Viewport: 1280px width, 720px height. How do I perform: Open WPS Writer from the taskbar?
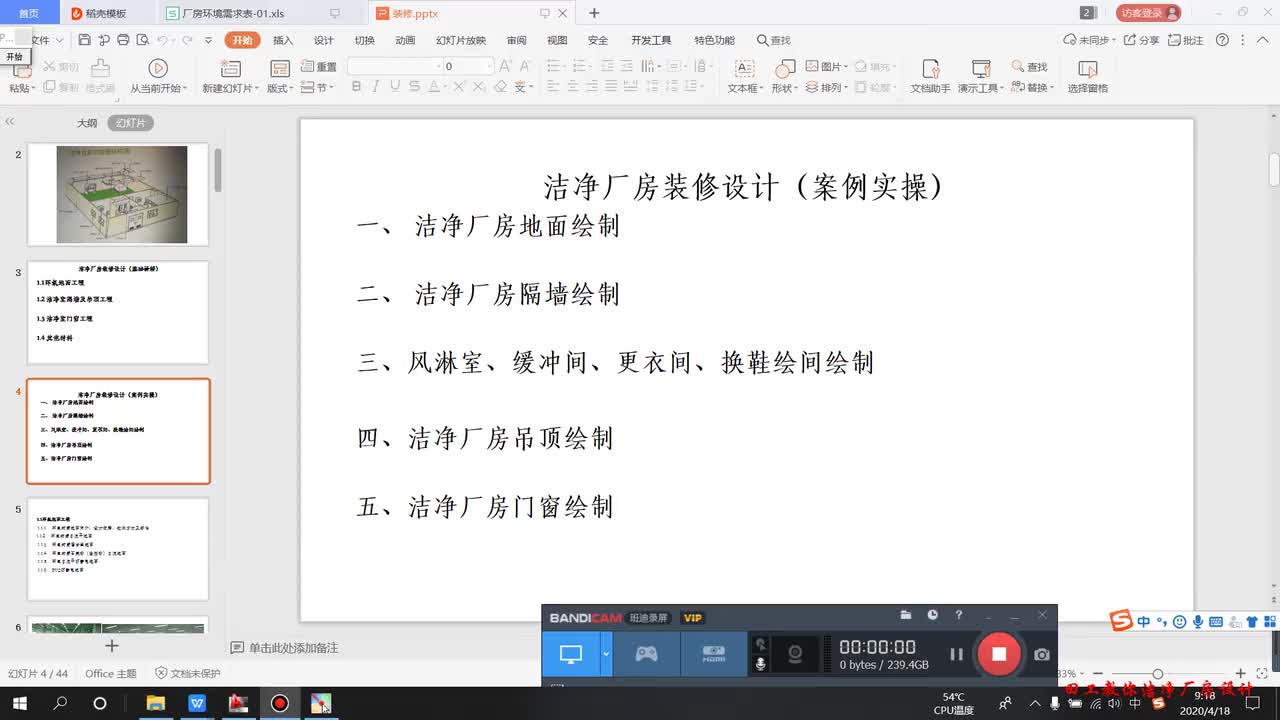(197, 703)
